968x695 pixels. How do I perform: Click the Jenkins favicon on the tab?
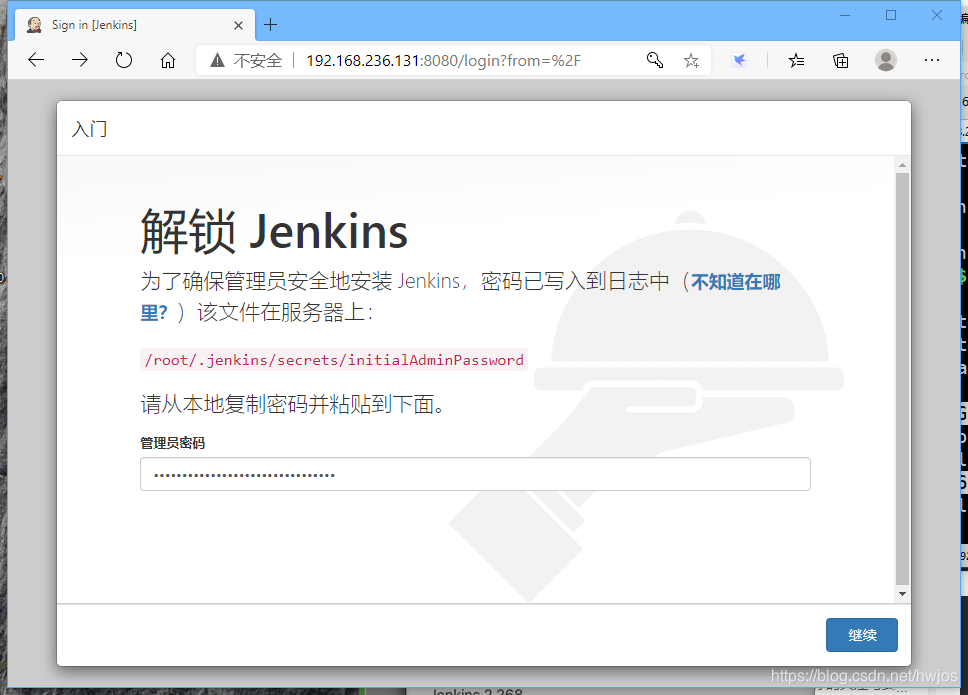coord(35,25)
